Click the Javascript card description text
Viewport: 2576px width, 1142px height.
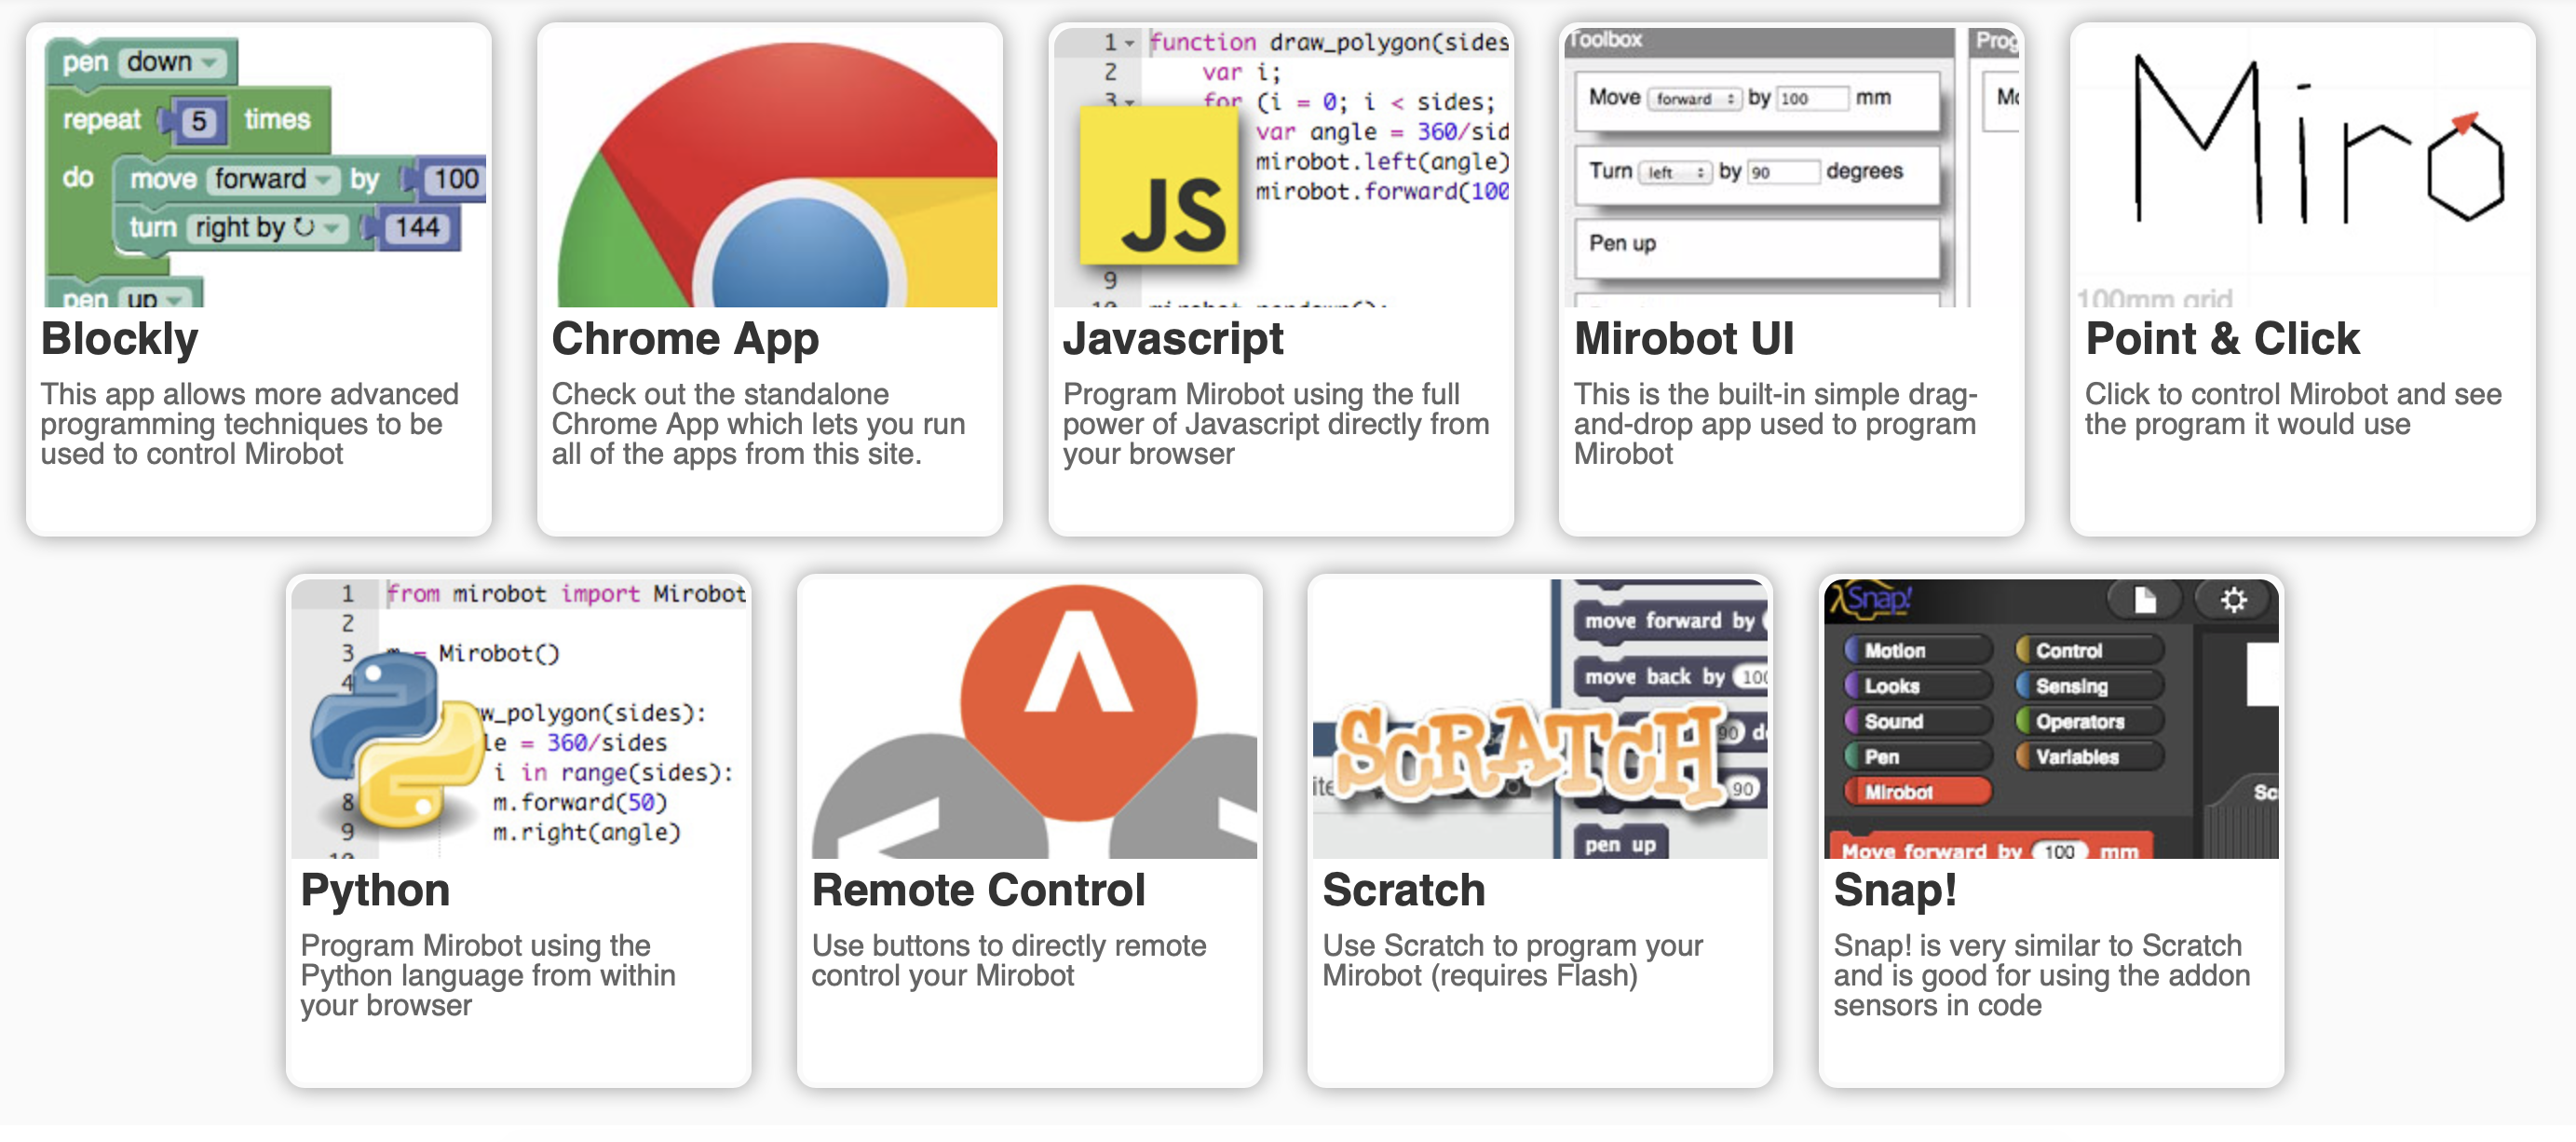click(1276, 424)
